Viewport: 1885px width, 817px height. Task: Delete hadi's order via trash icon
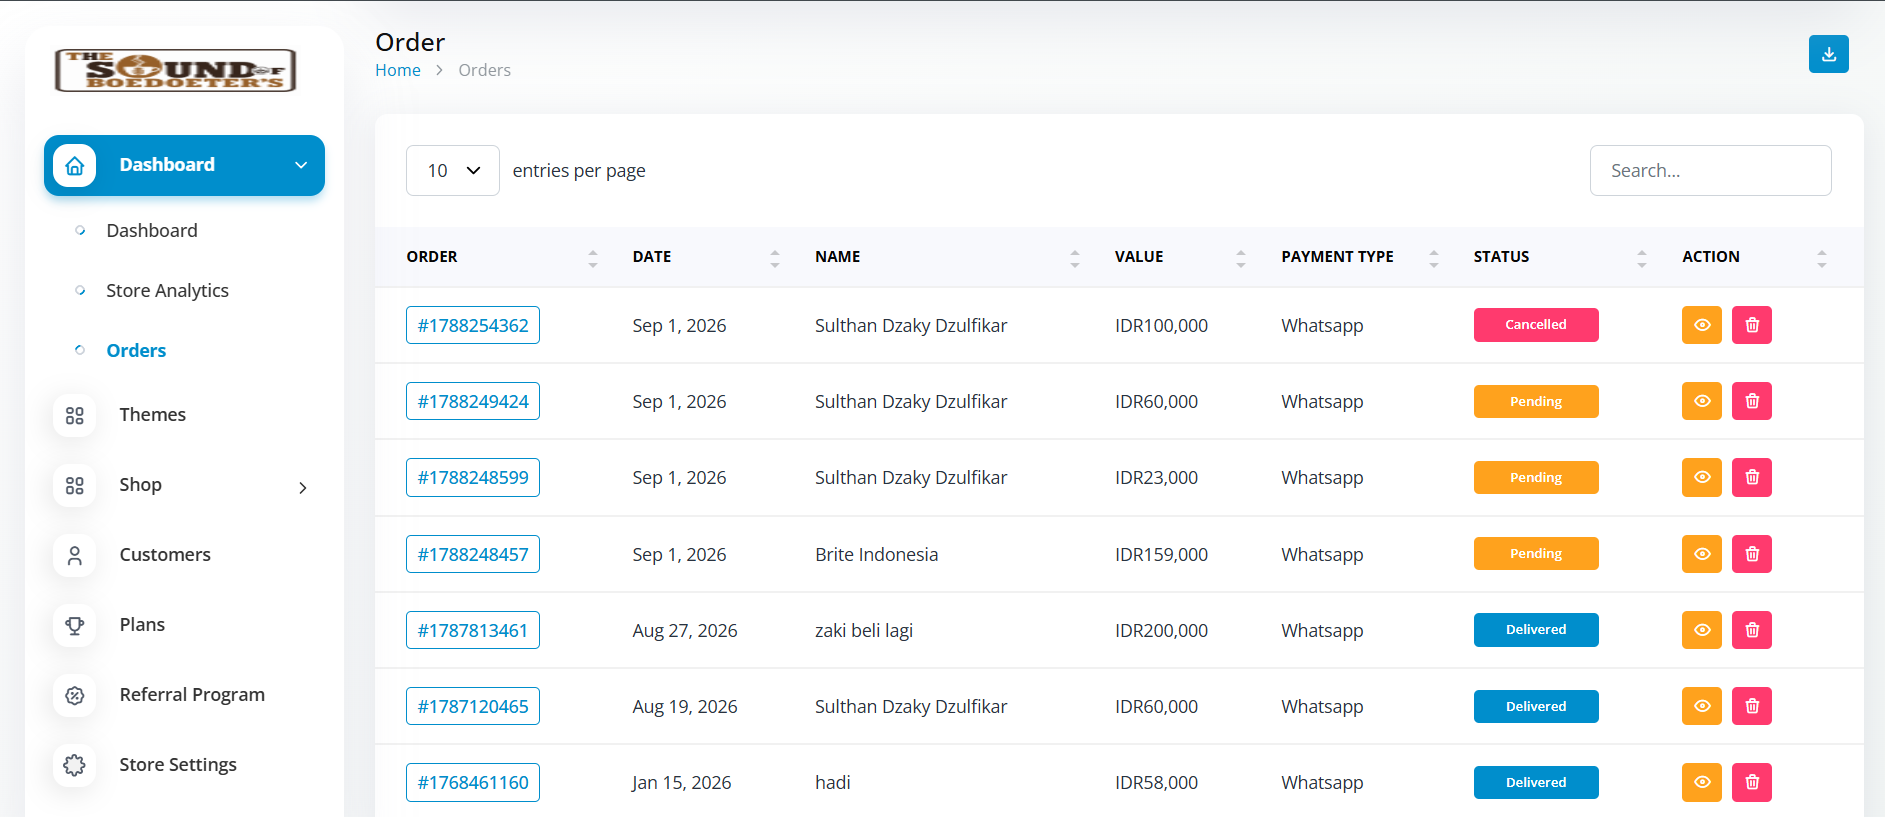click(1751, 782)
